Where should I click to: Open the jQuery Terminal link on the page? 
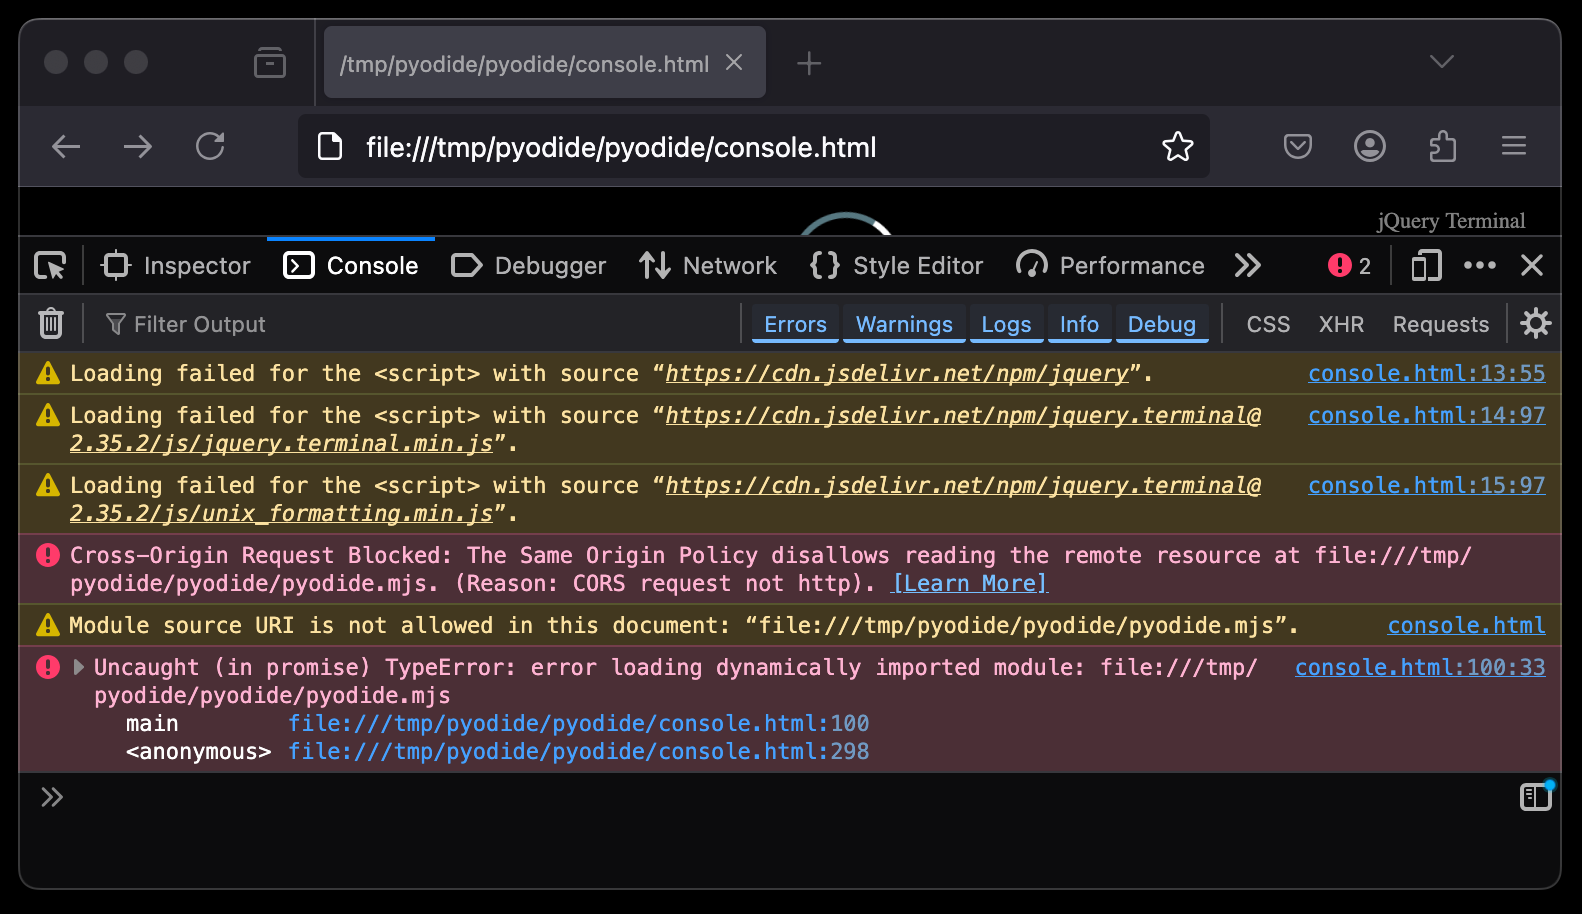pyautogui.click(x=1451, y=220)
